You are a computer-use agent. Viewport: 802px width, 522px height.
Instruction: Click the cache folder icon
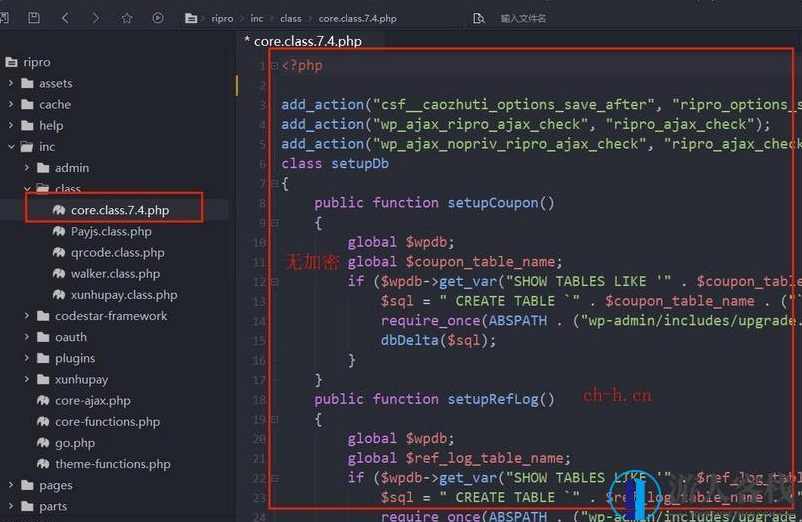(28, 104)
